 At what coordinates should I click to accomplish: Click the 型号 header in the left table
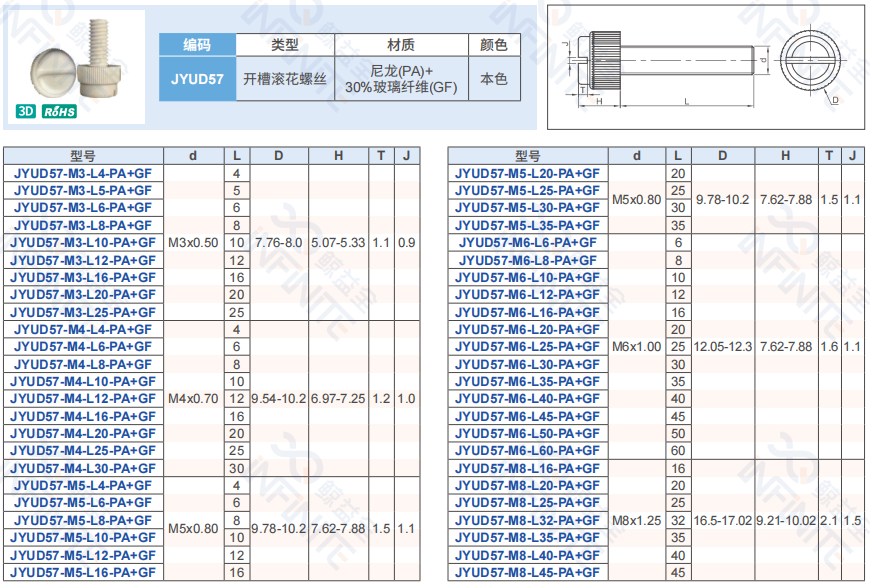pos(83,155)
